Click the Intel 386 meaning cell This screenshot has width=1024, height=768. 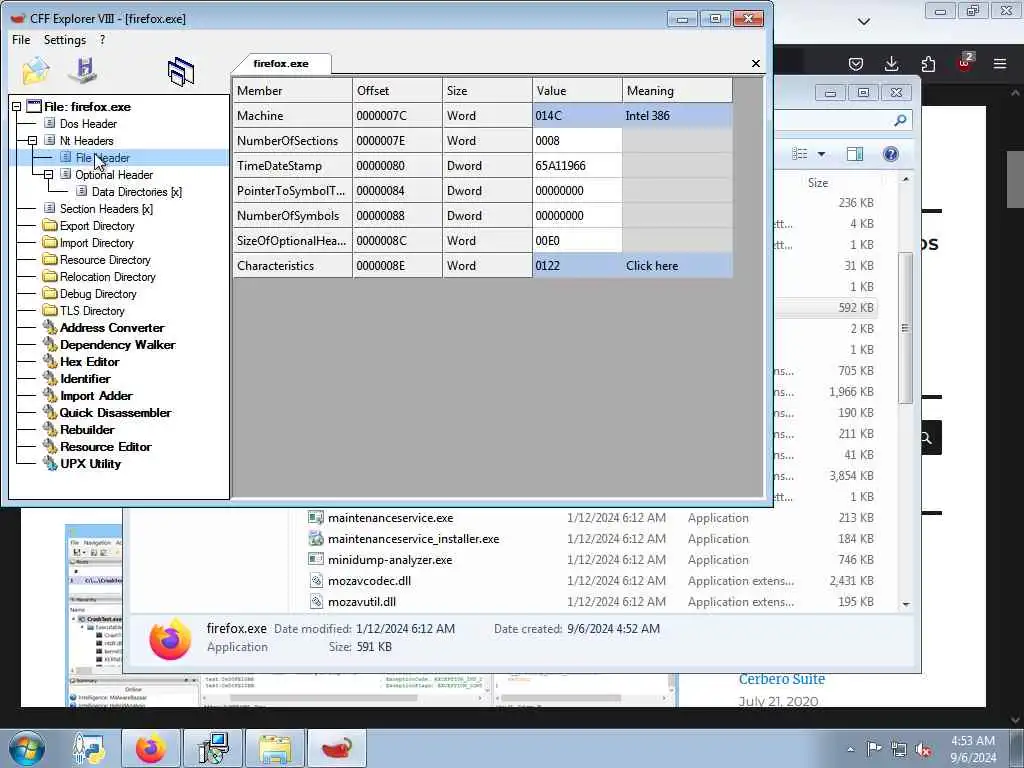[x=677, y=116]
